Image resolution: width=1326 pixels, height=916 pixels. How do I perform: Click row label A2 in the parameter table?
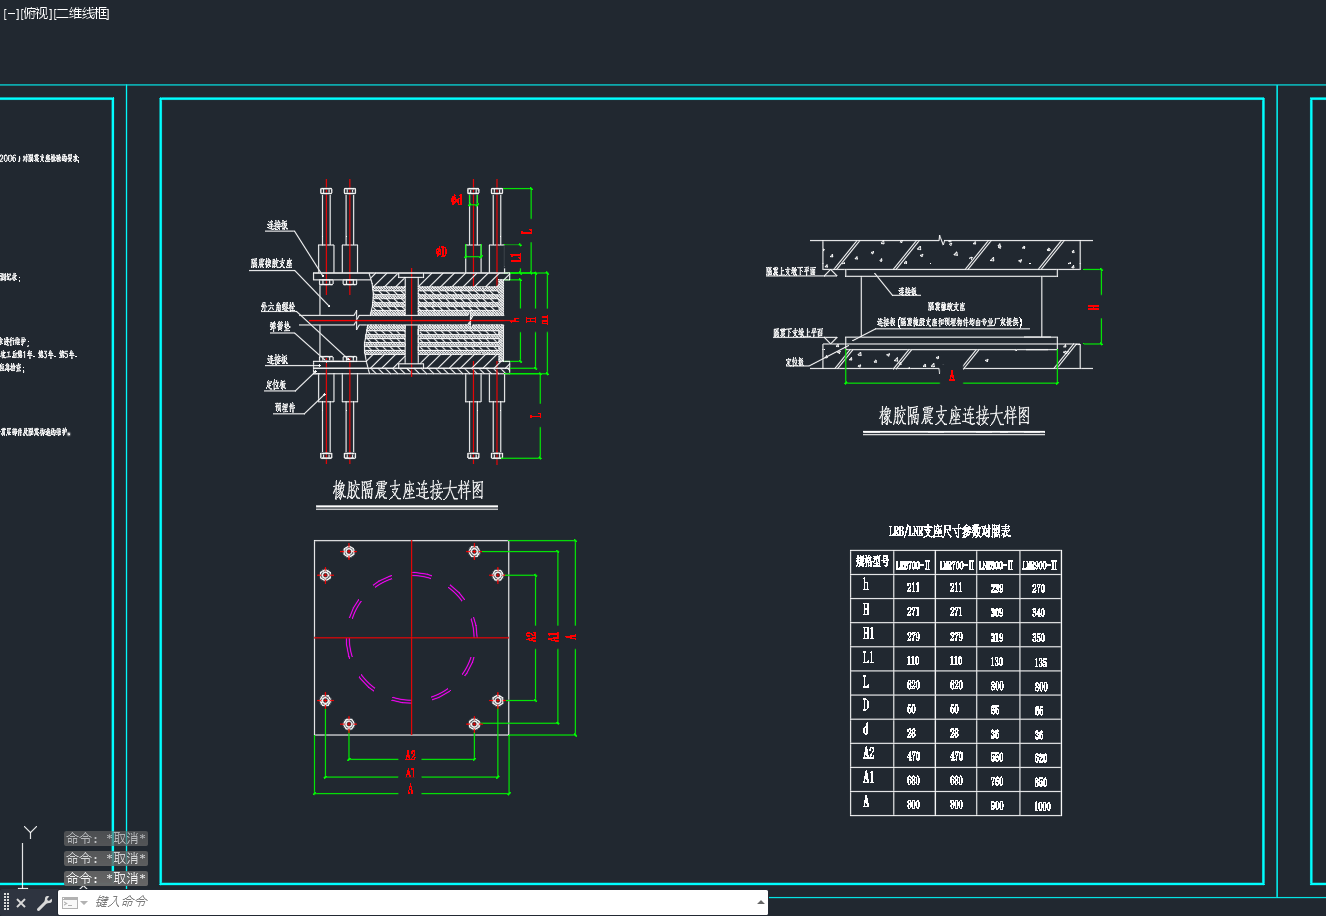(868, 754)
